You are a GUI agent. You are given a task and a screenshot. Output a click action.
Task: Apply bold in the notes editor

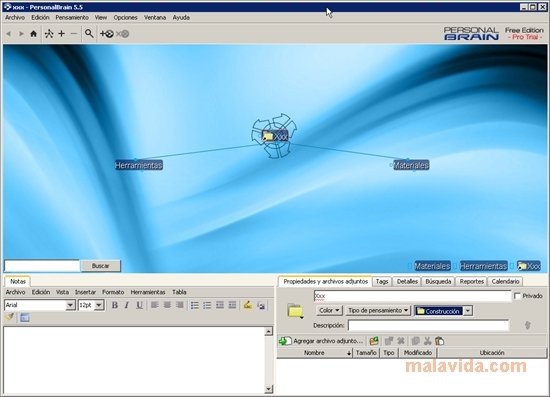click(114, 305)
